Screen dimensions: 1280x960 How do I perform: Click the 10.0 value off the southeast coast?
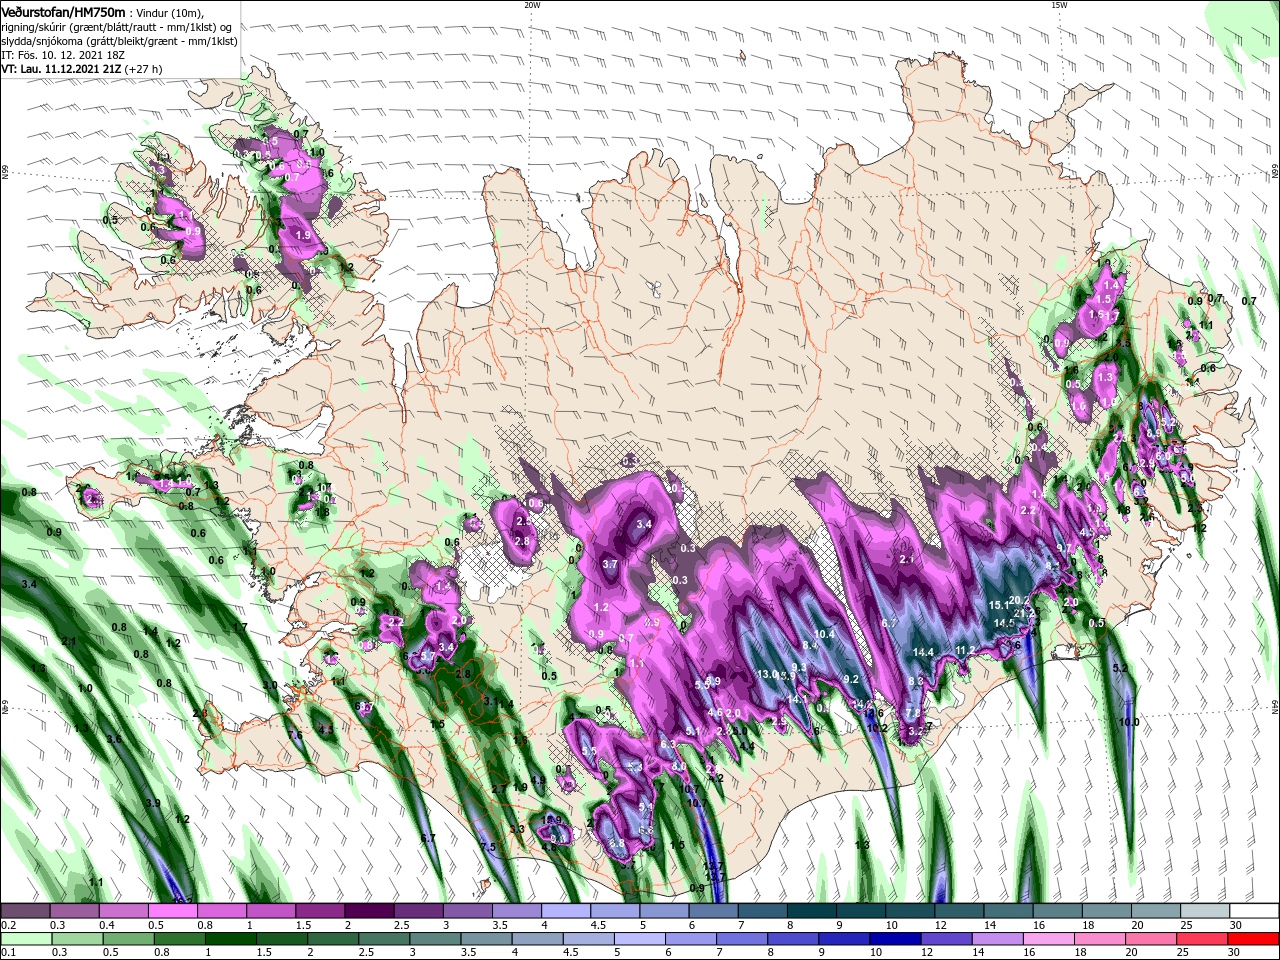[x=1129, y=722]
